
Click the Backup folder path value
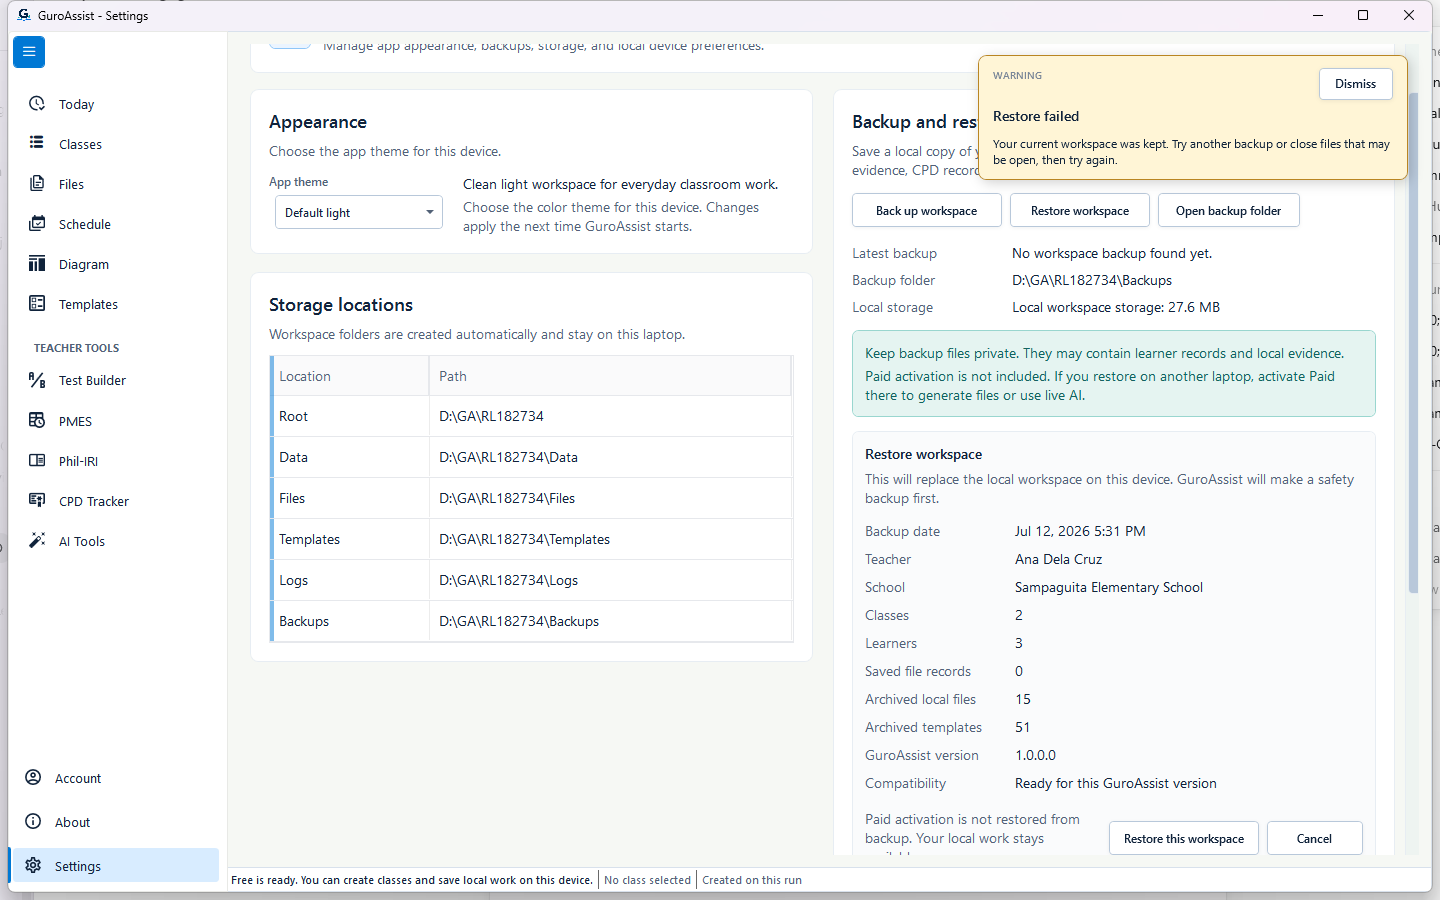tap(1092, 280)
